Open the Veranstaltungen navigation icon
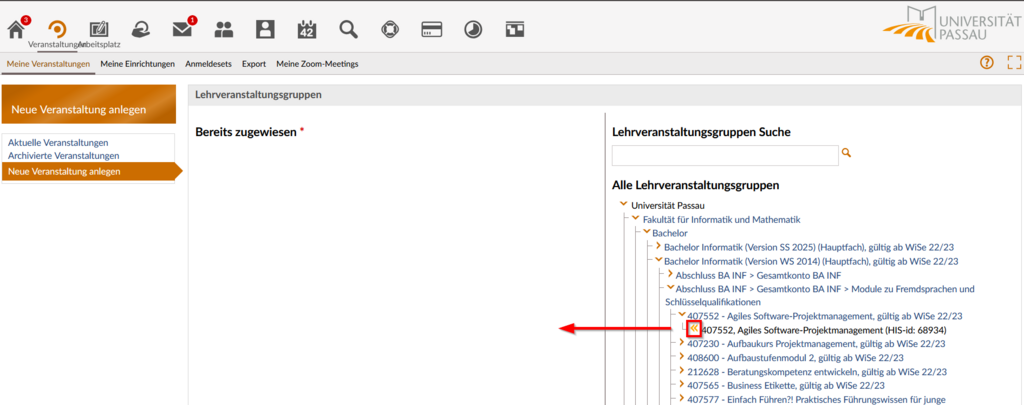The image size is (1024, 405). tap(57, 29)
